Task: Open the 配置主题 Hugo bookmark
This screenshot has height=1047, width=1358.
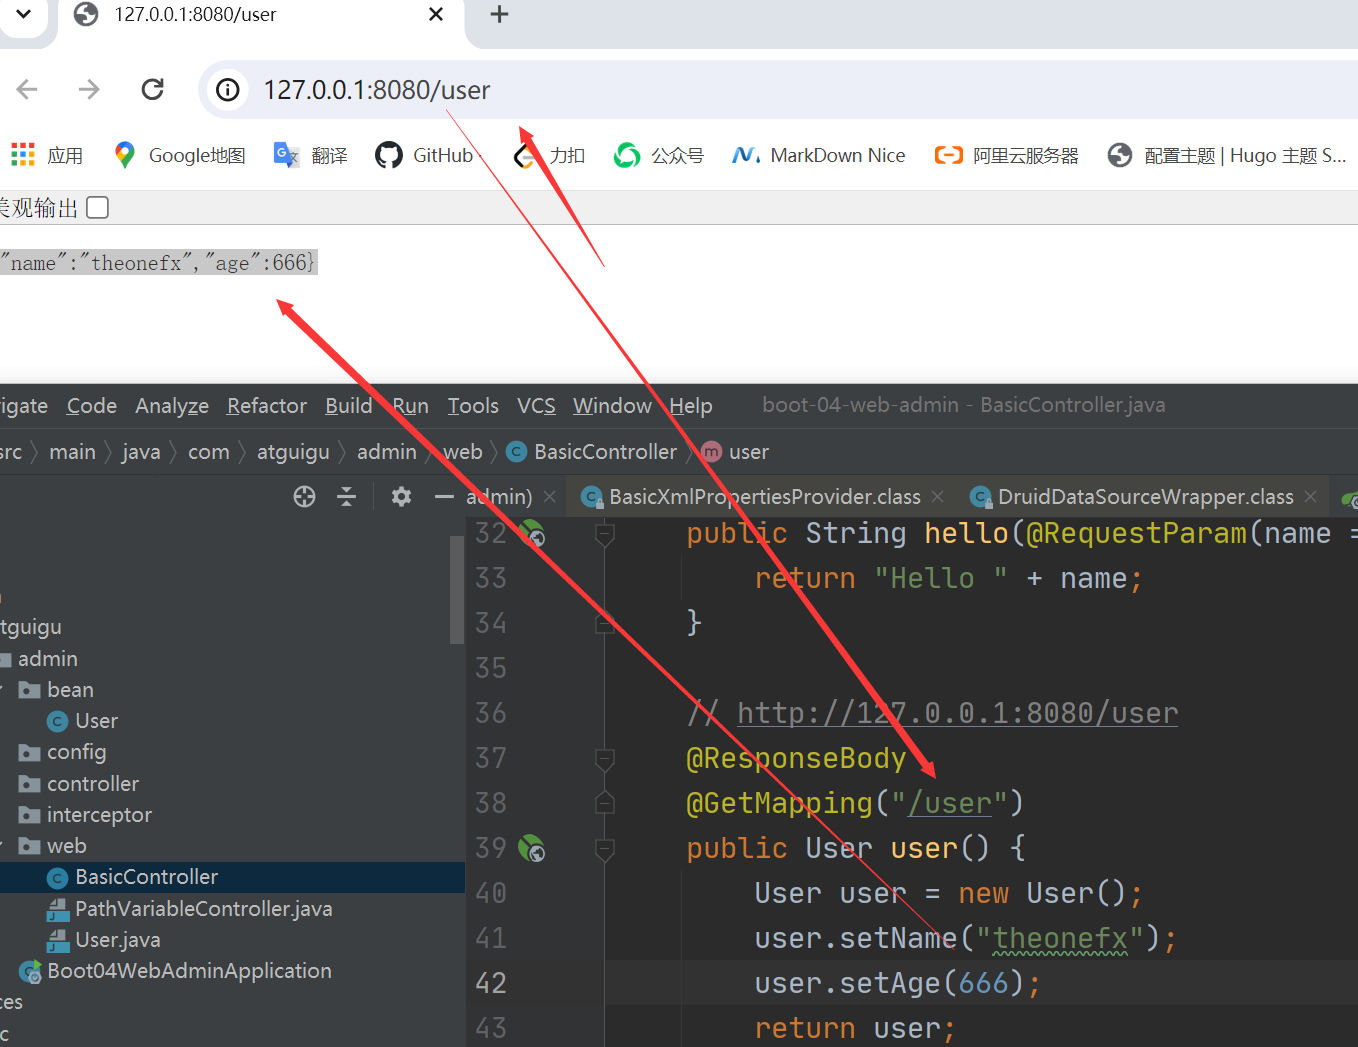Action: [x=1227, y=155]
